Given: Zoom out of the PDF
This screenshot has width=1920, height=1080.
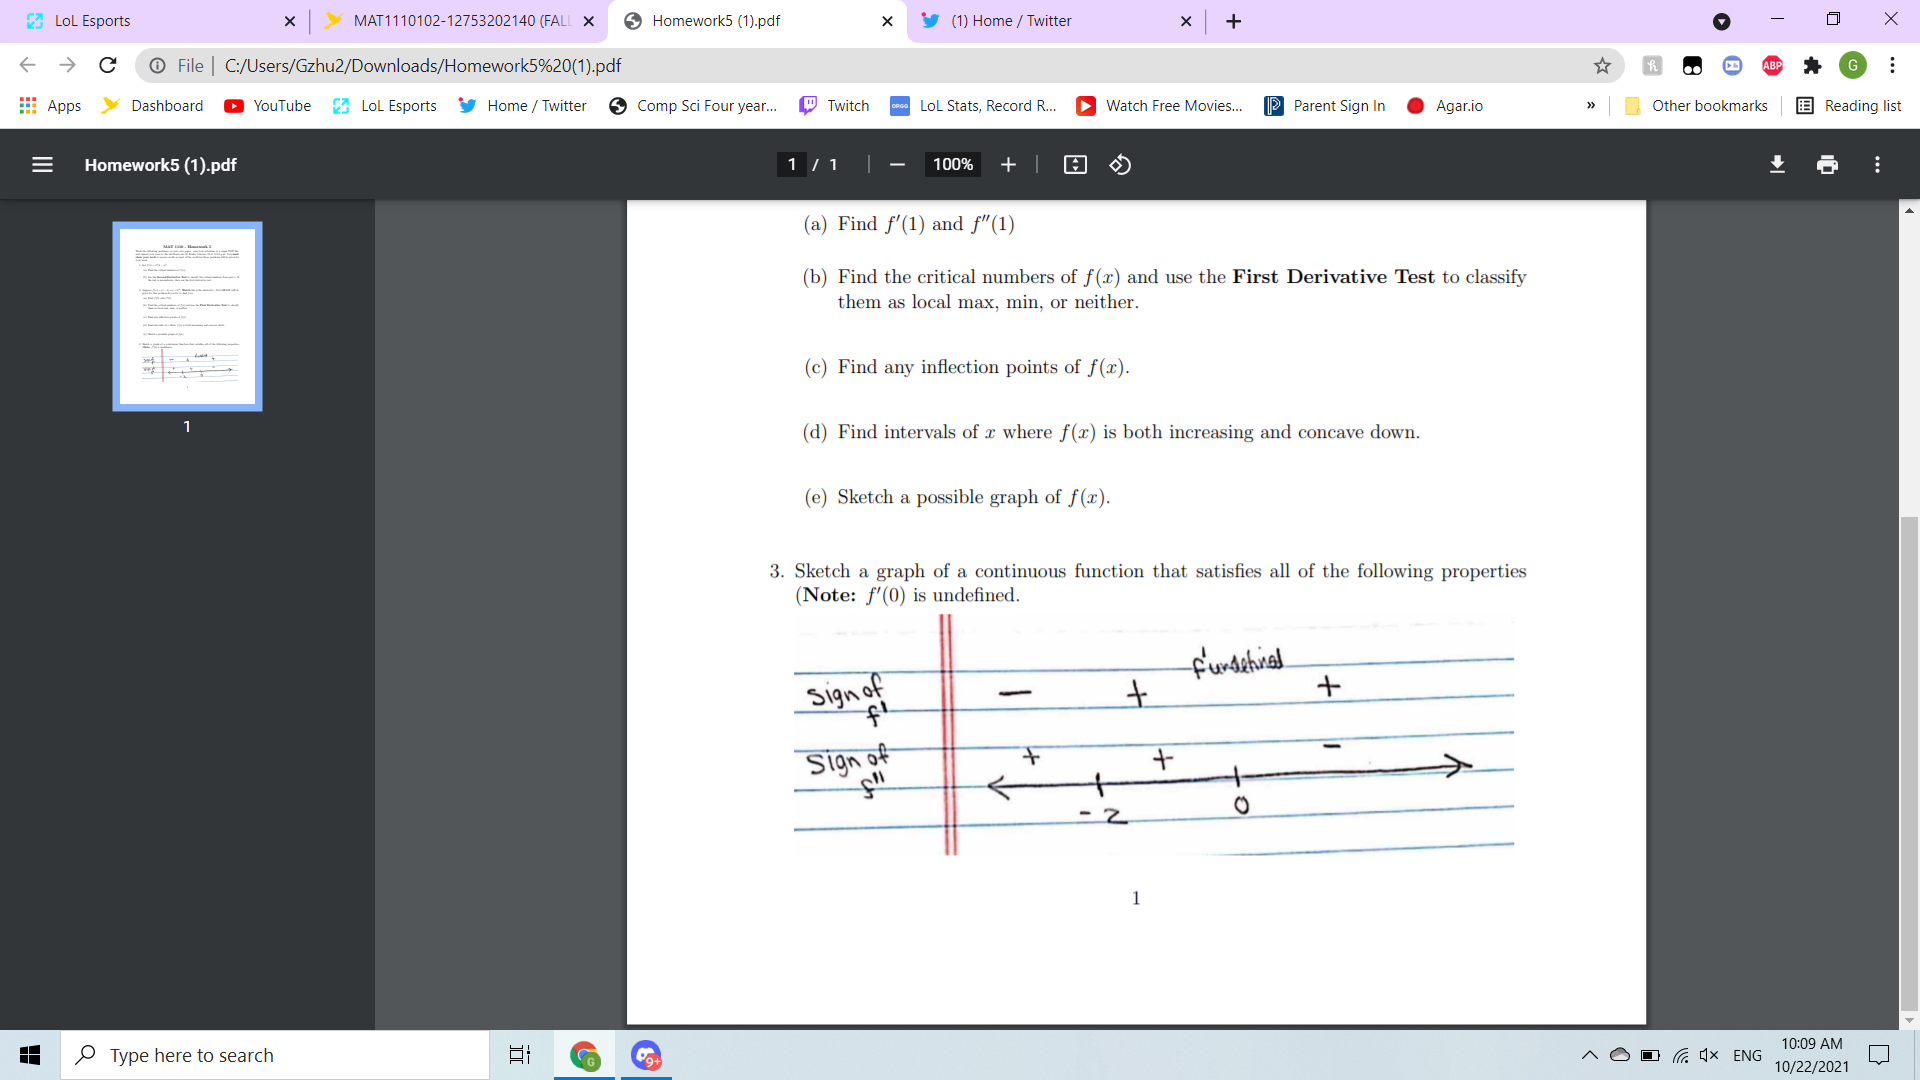Looking at the screenshot, I should coord(896,165).
